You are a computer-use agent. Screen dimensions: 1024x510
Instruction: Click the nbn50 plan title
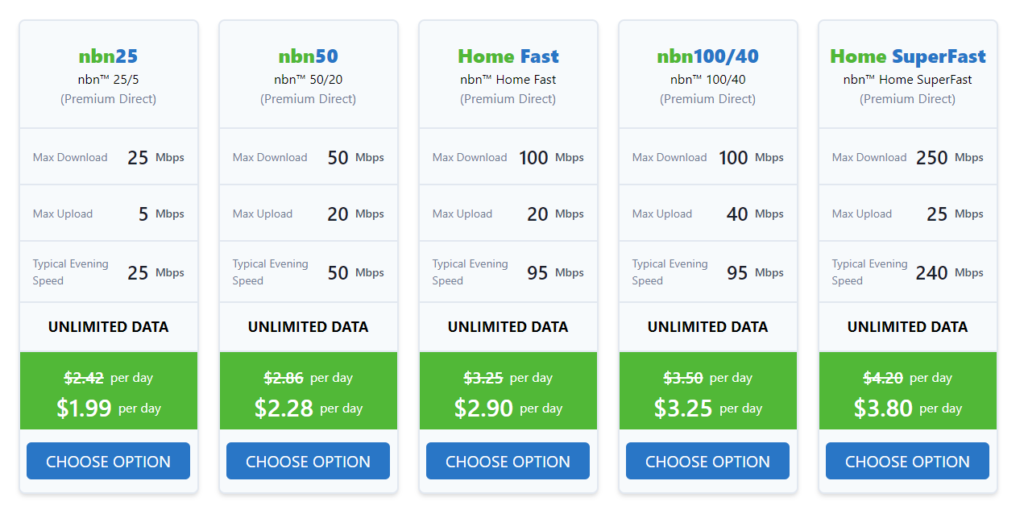click(308, 57)
